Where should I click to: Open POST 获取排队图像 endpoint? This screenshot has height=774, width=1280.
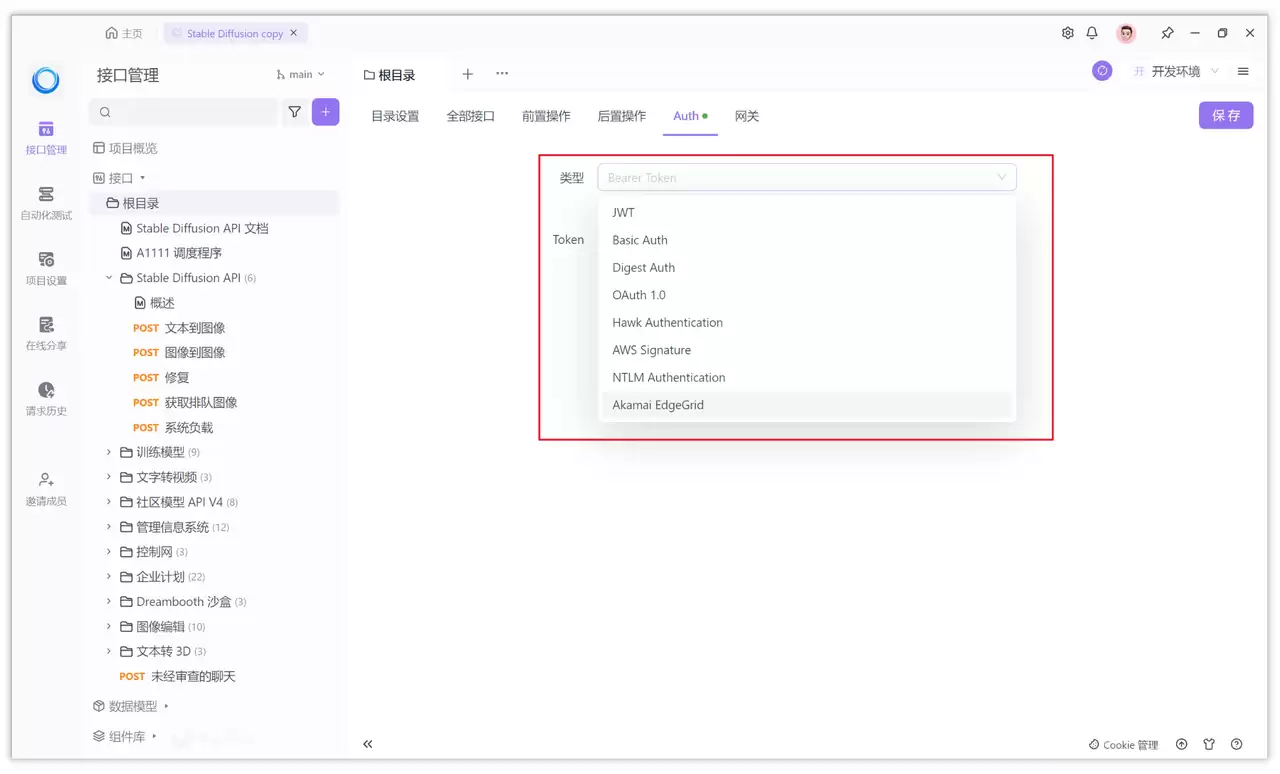point(185,403)
